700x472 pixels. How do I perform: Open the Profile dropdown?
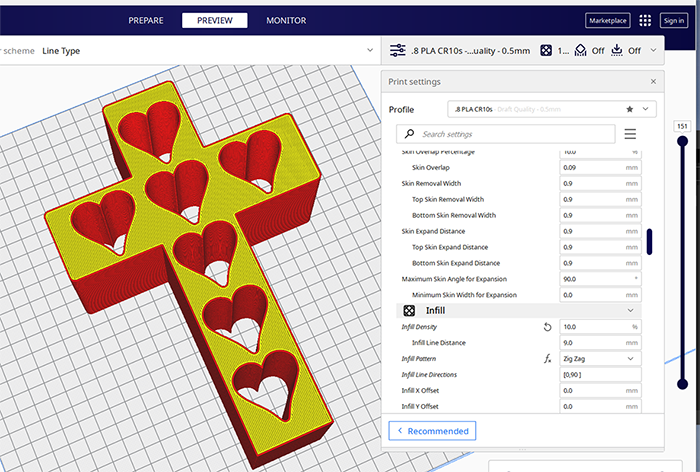(552, 108)
